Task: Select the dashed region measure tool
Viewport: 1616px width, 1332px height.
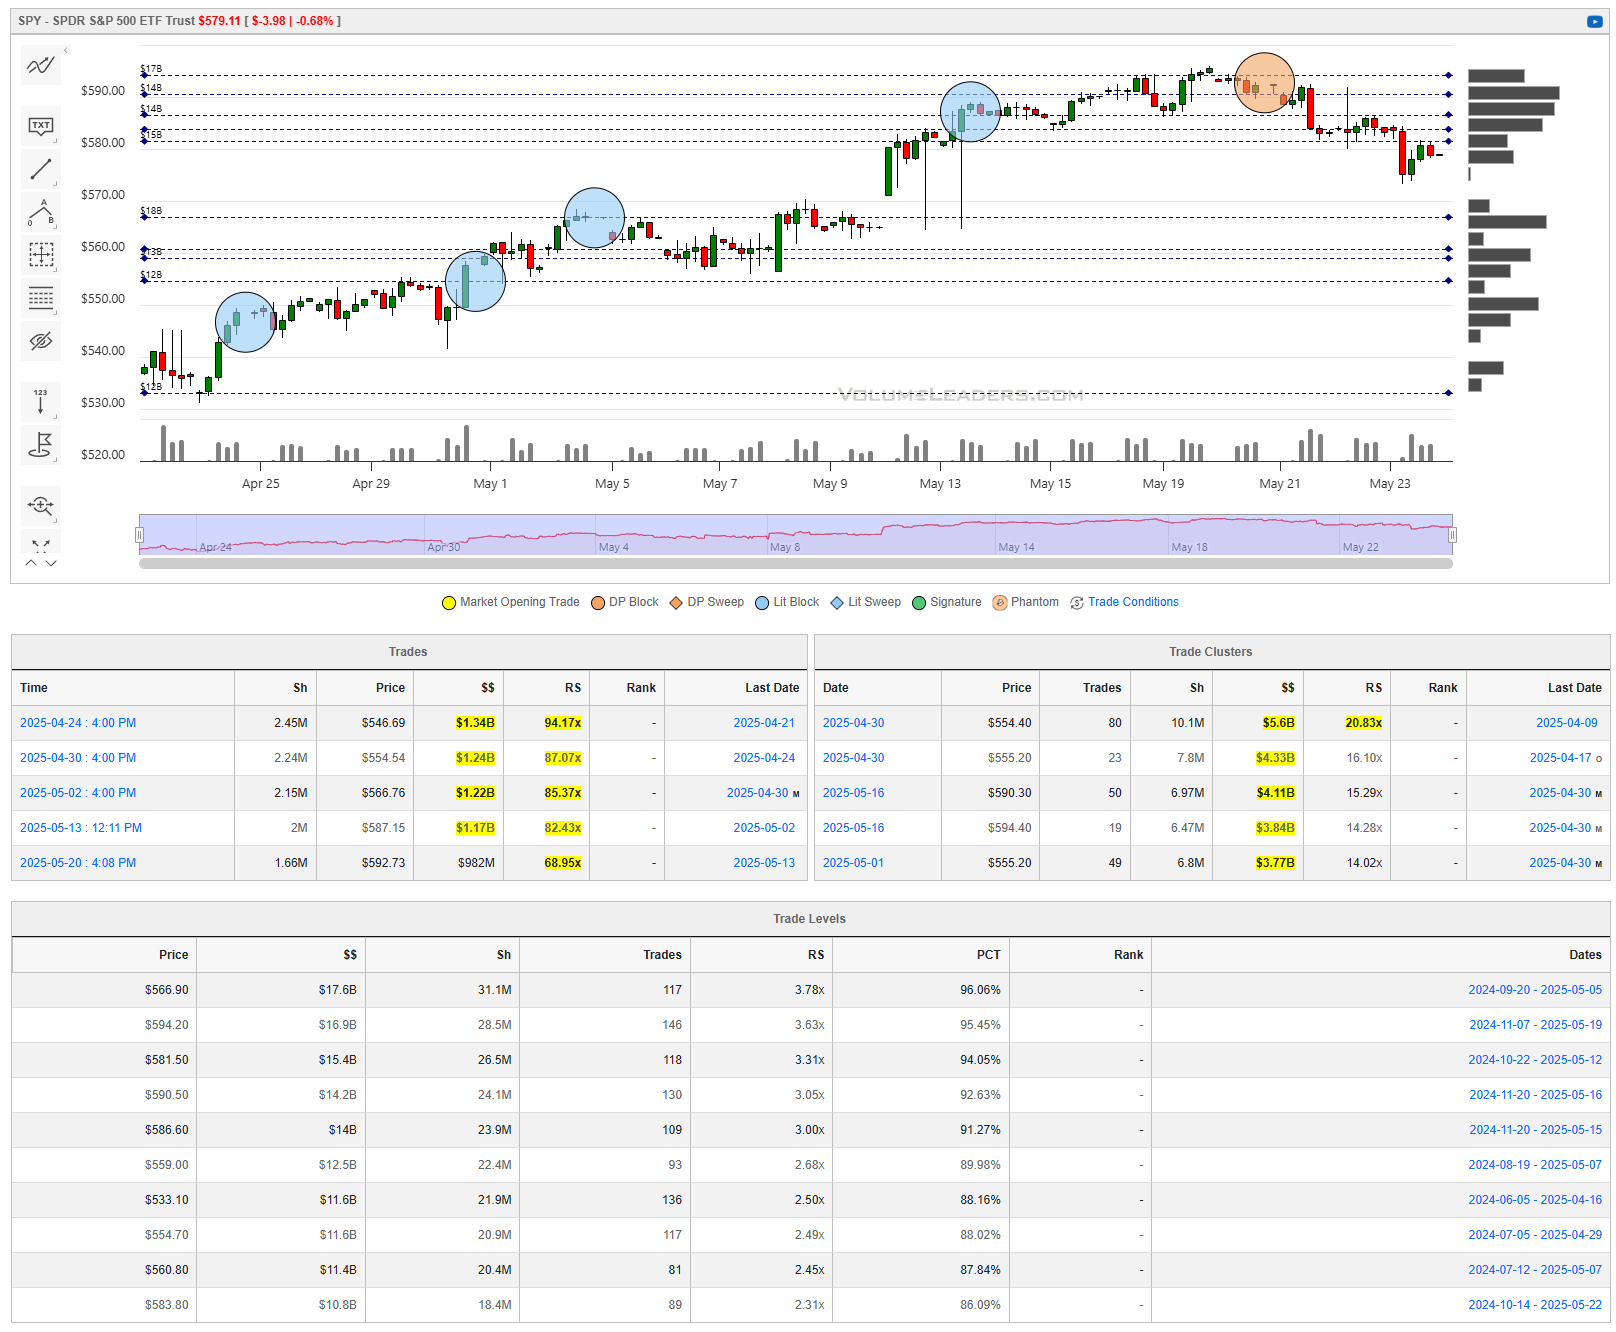Action: click(41, 255)
